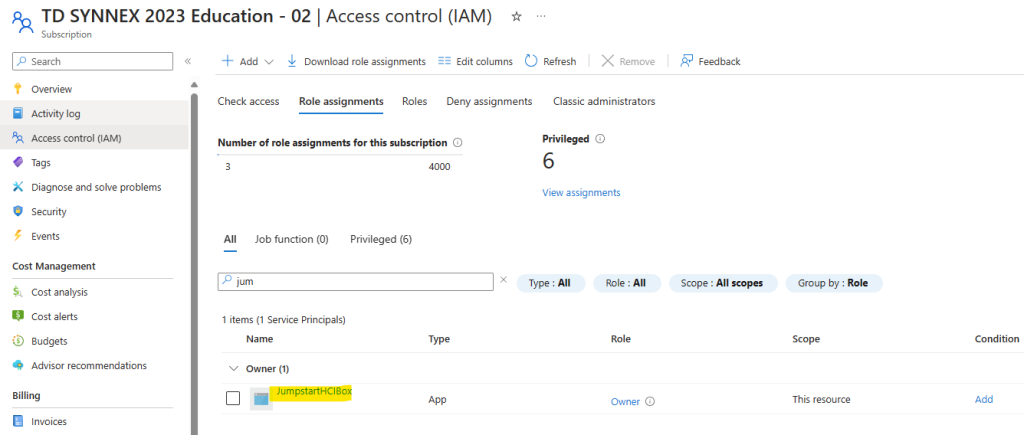Click the App type cell
The width and height of the screenshot is (1024, 435).
pos(437,399)
